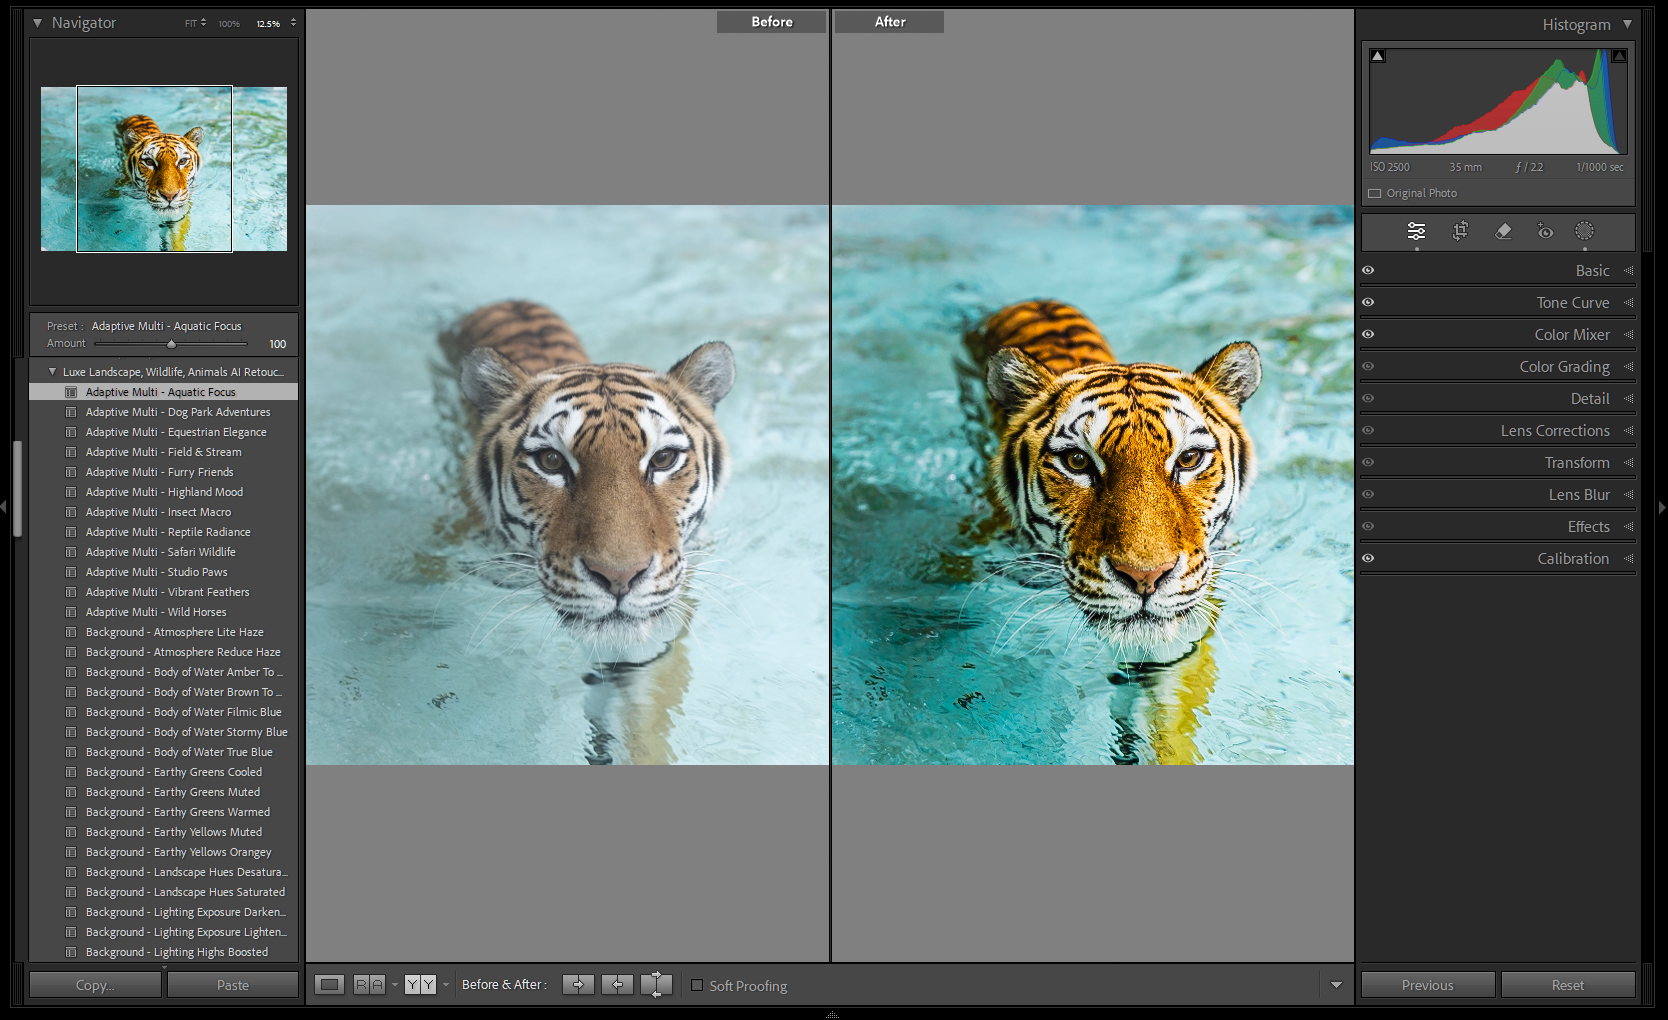
Task: Select the Crop overlay tool
Action: (1460, 231)
